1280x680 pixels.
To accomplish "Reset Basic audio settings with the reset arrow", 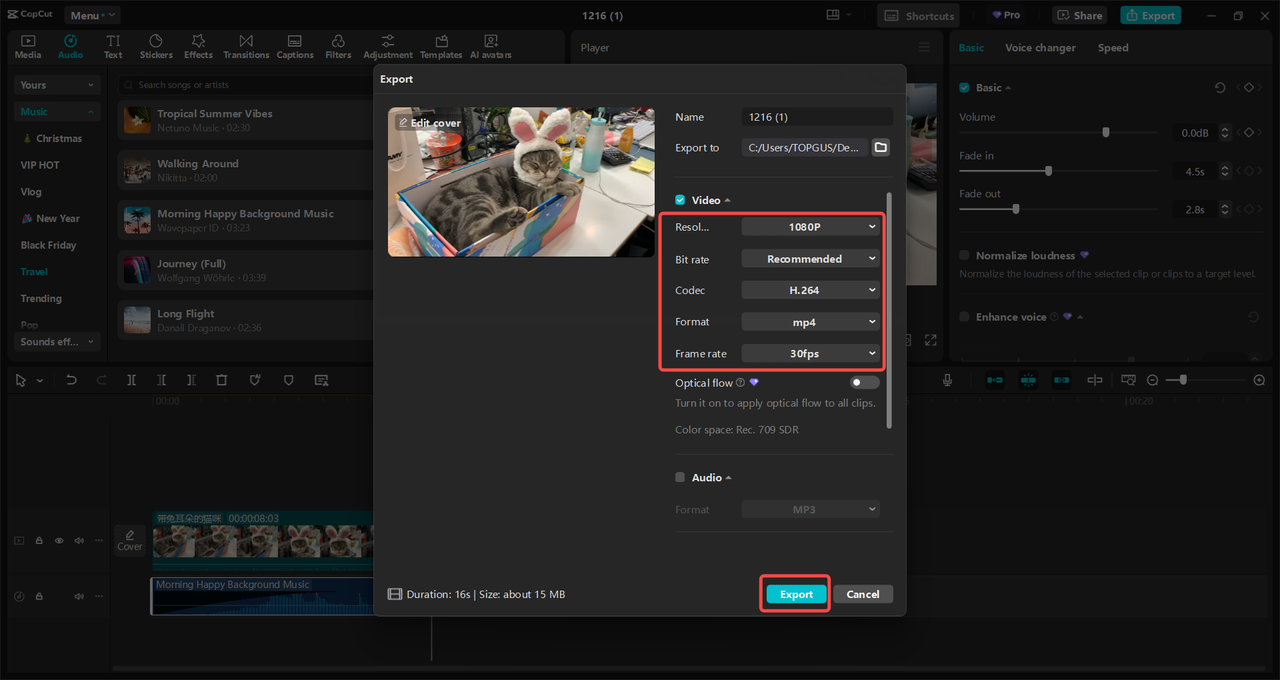I will click(1220, 88).
